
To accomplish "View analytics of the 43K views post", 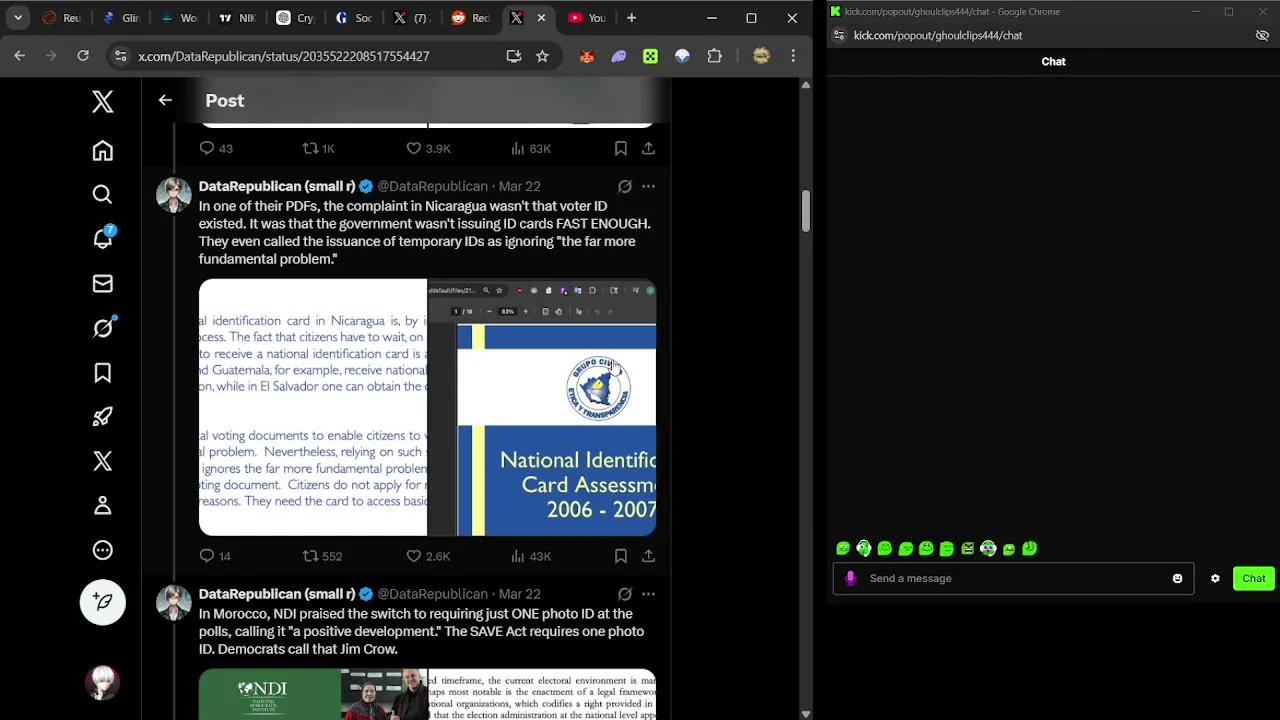I will [531, 556].
